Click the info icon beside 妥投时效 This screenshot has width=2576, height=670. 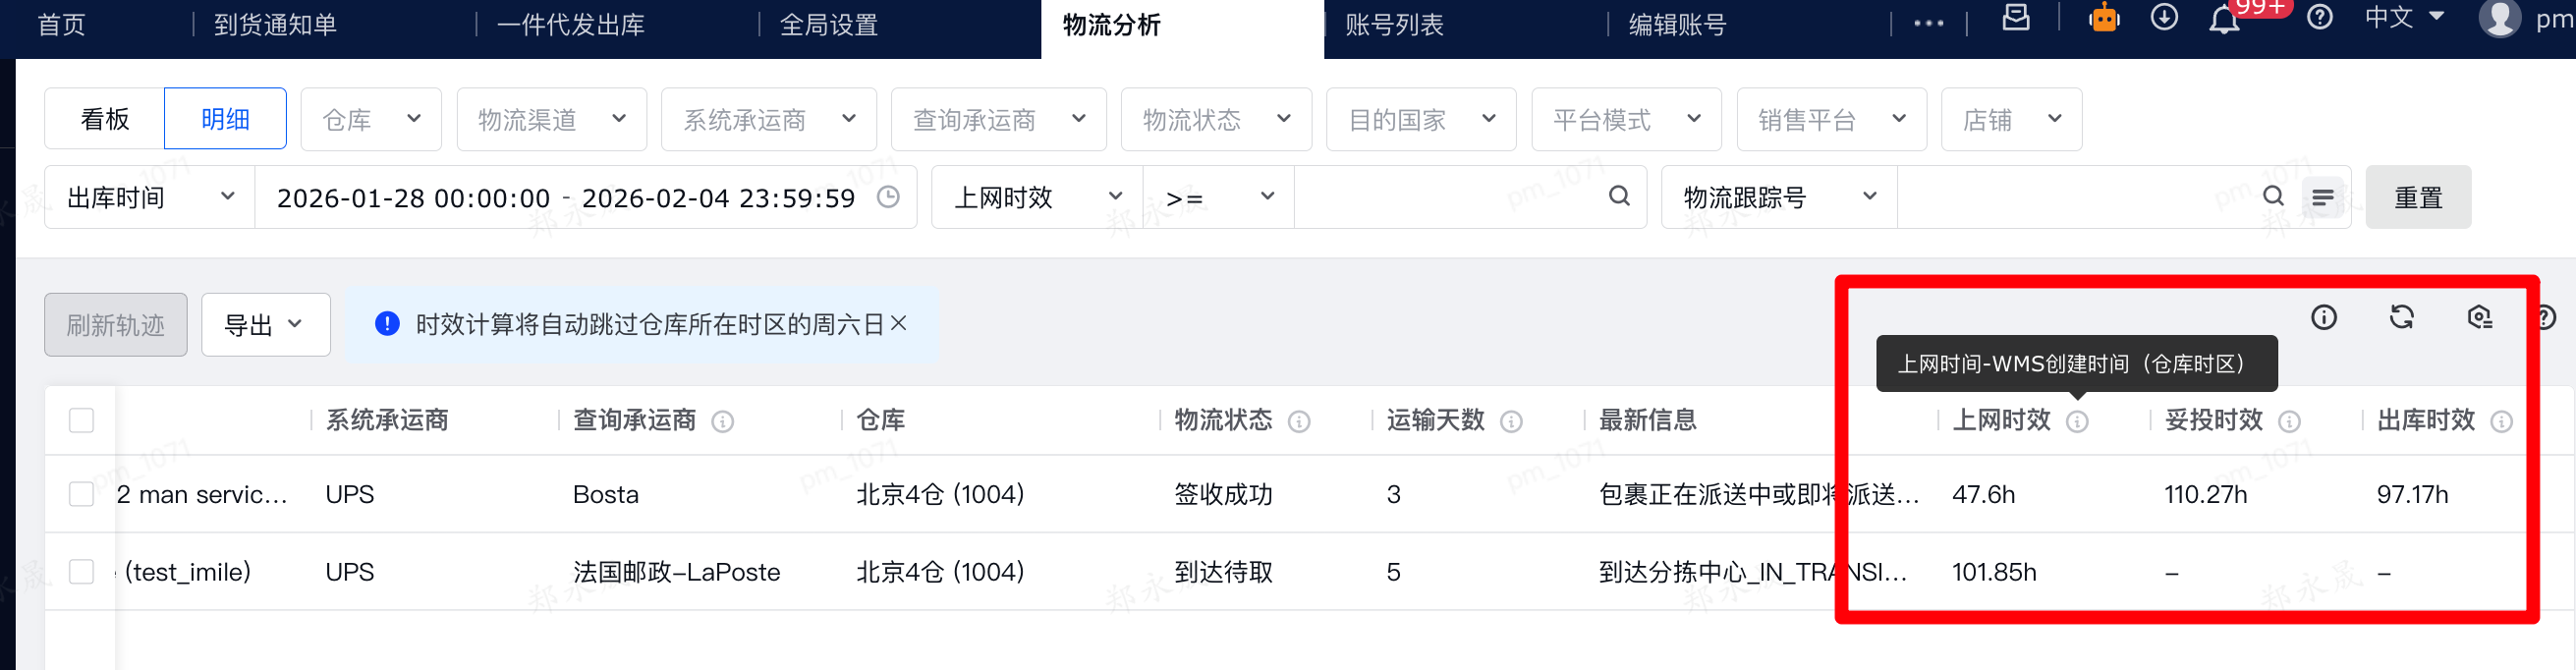(2289, 422)
